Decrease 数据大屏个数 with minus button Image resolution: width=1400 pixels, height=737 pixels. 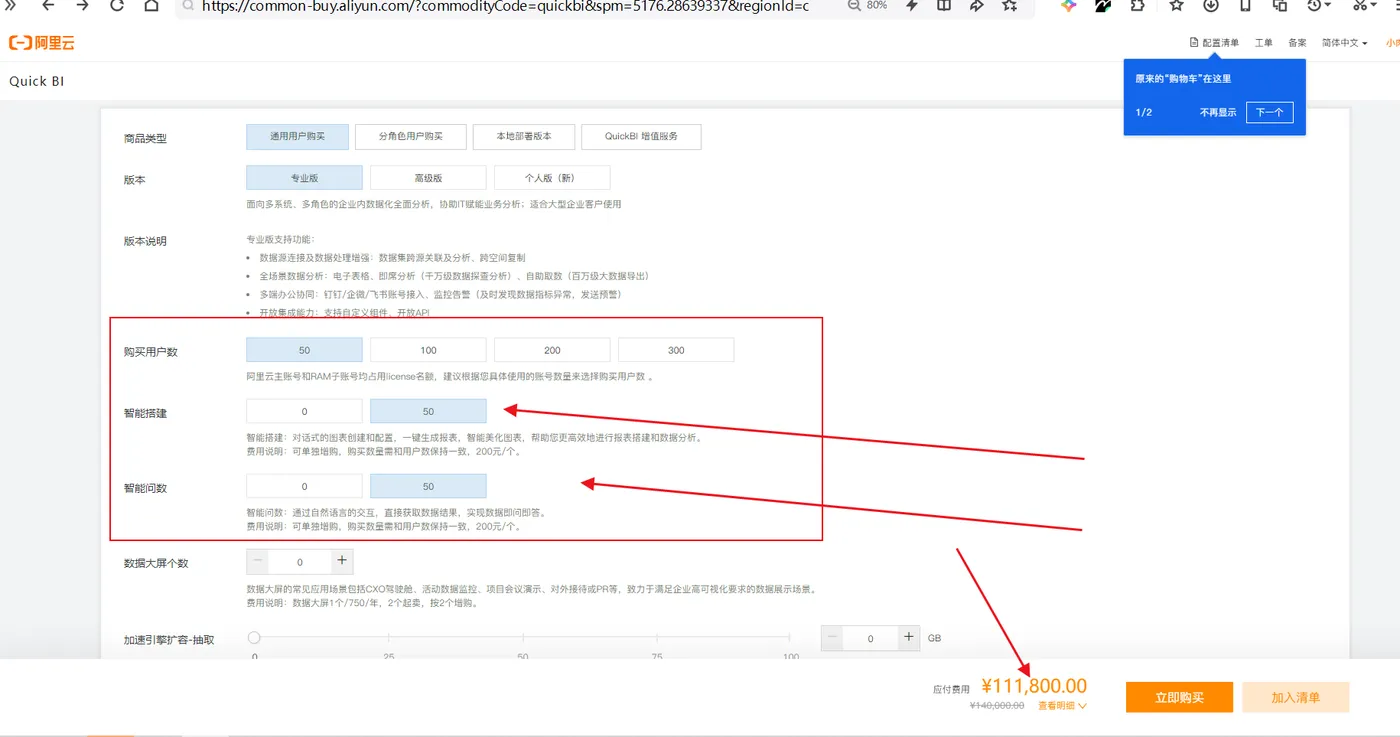coord(258,562)
